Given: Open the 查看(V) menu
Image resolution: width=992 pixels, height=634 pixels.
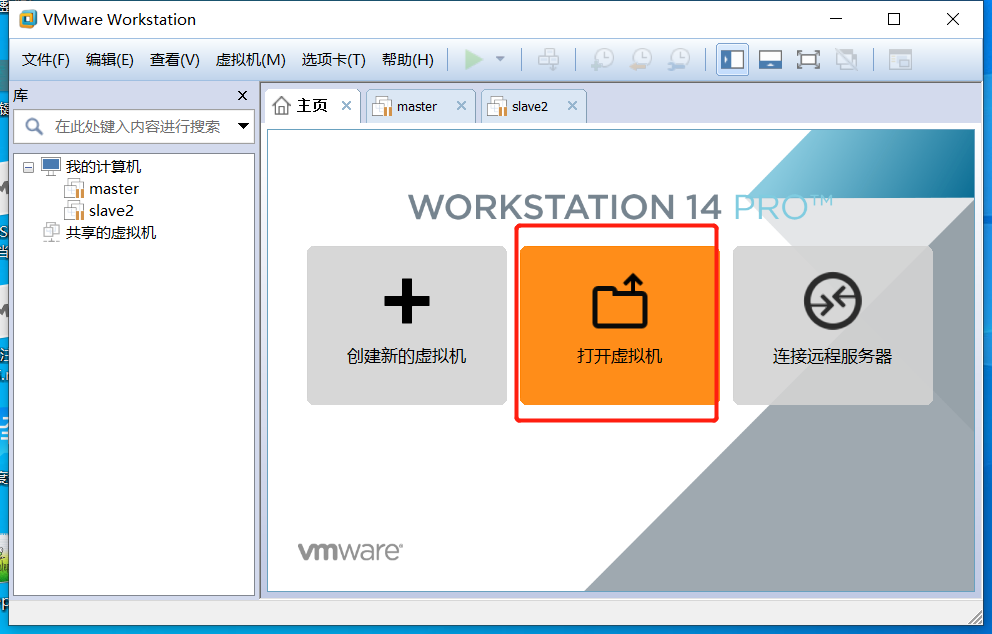Looking at the screenshot, I should pos(175,60).
